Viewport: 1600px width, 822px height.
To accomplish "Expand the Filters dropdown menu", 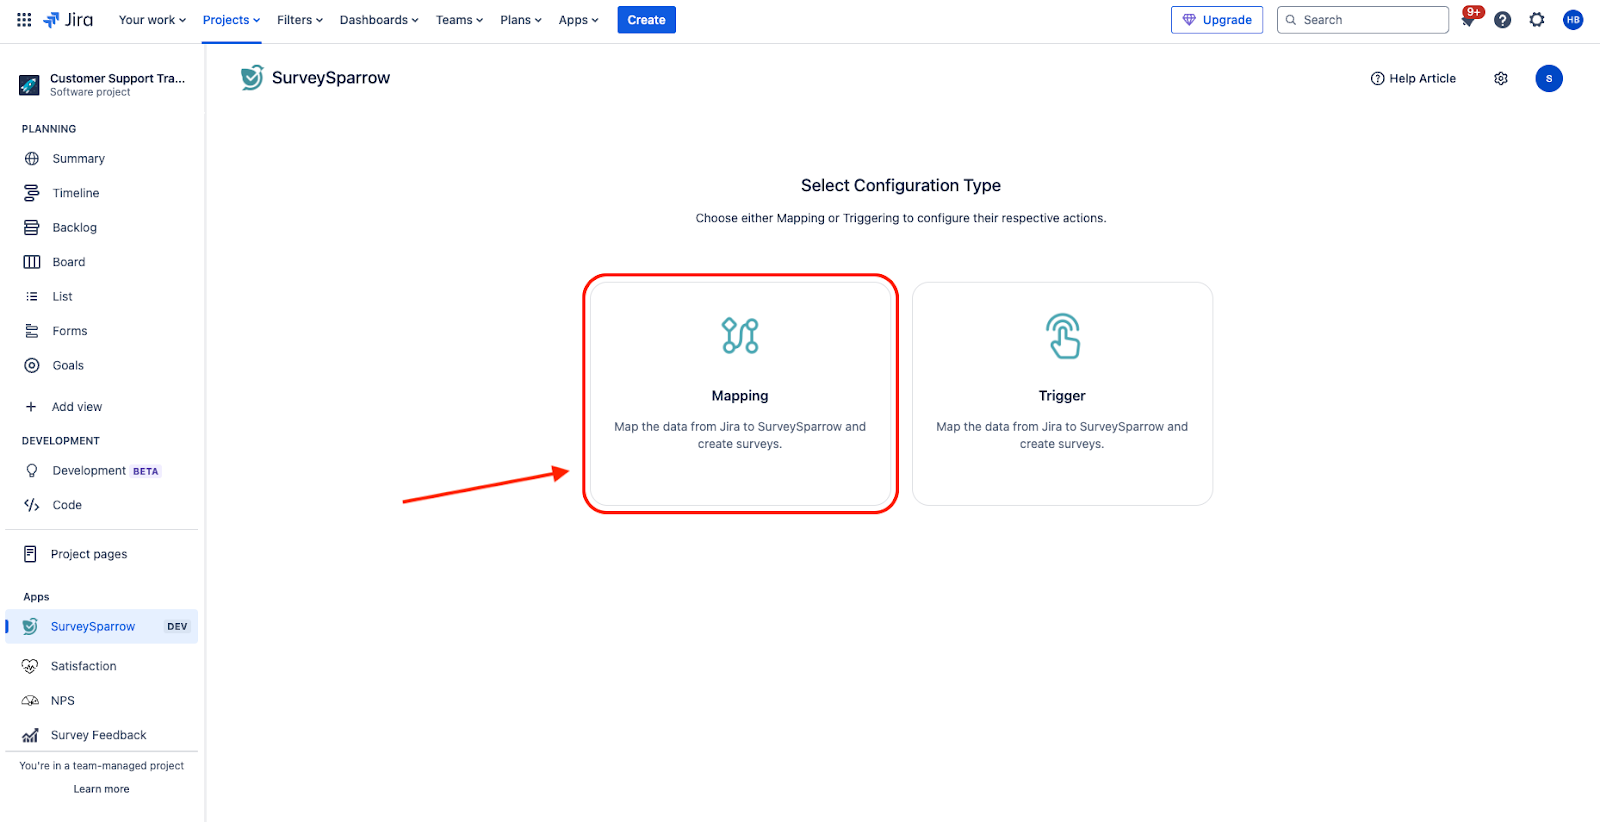I will coord(299,20).
